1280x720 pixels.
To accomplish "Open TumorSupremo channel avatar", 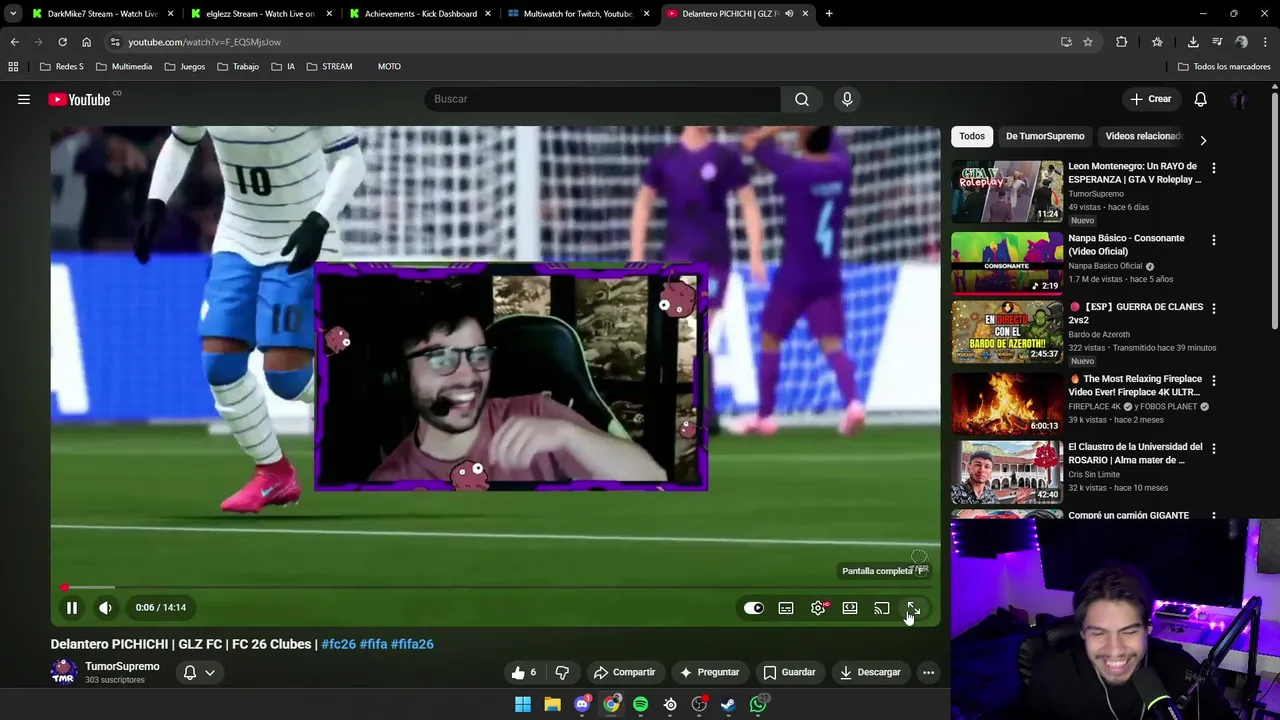I will [x=63, y=672].
